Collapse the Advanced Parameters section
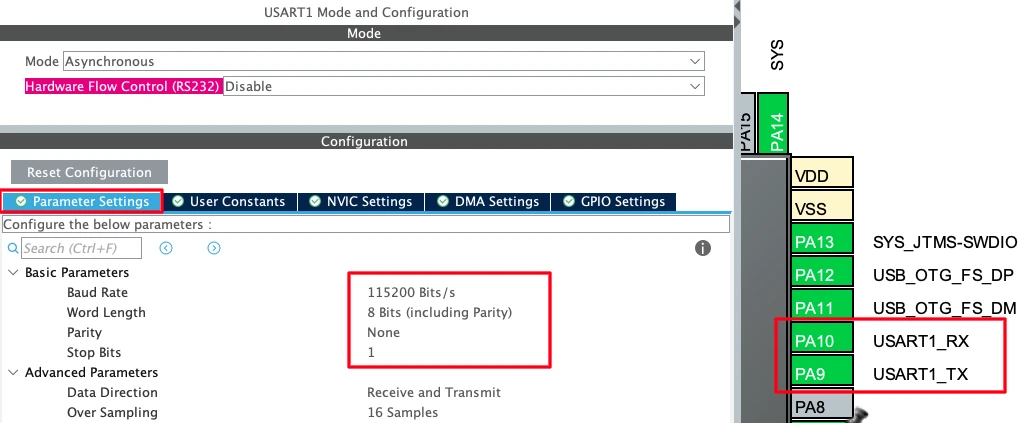This screenshot has height=423, width=1034. [13, 373]
